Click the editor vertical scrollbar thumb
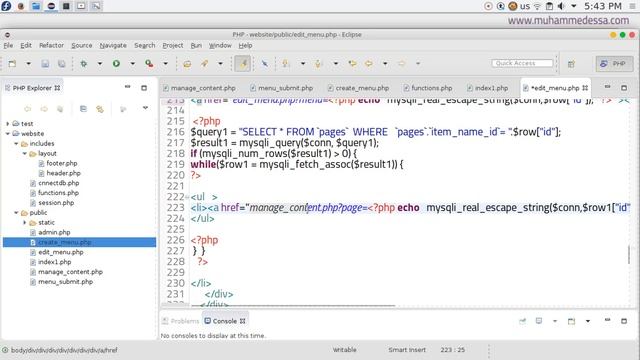Screen dimensions: 640x360 629,255
